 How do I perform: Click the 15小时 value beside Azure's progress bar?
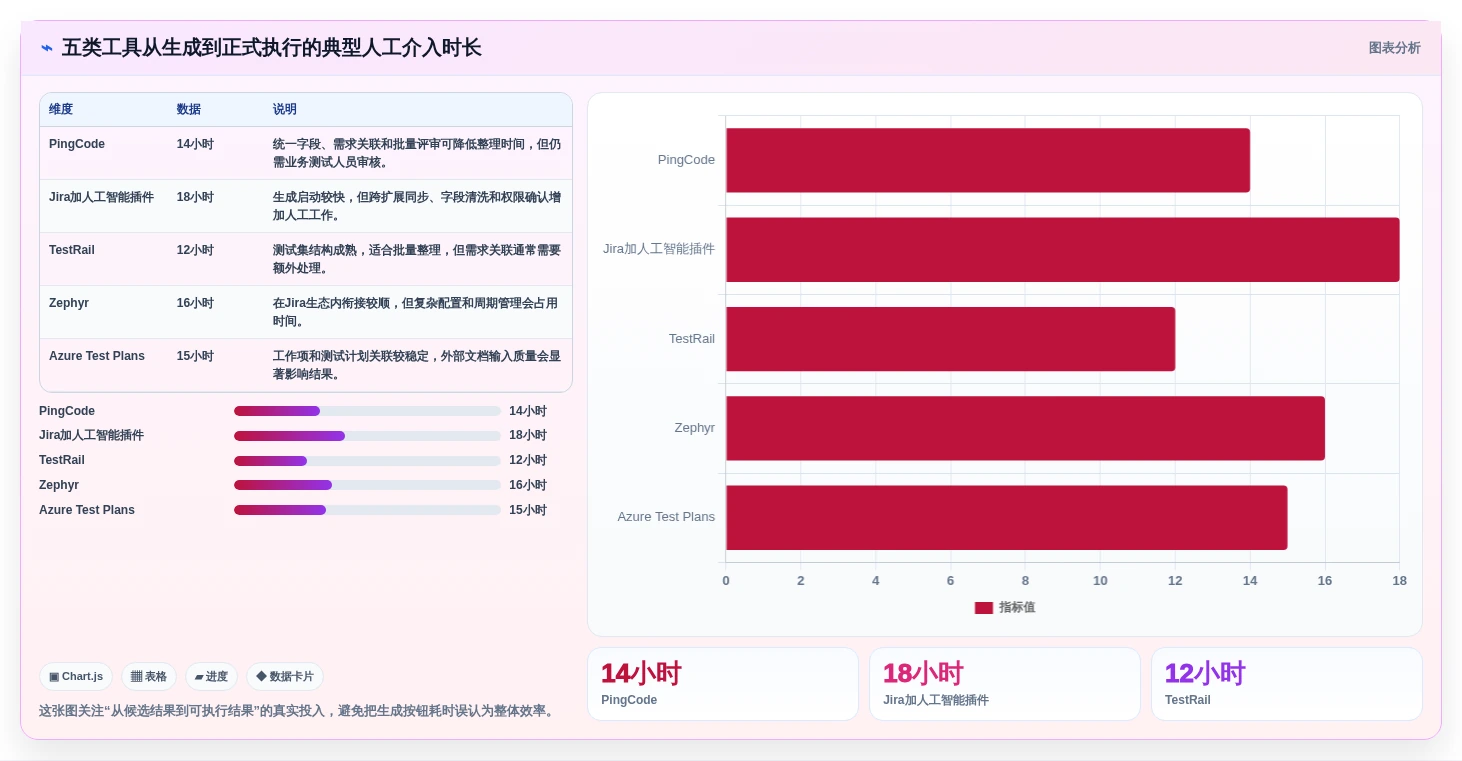point(528,510)
